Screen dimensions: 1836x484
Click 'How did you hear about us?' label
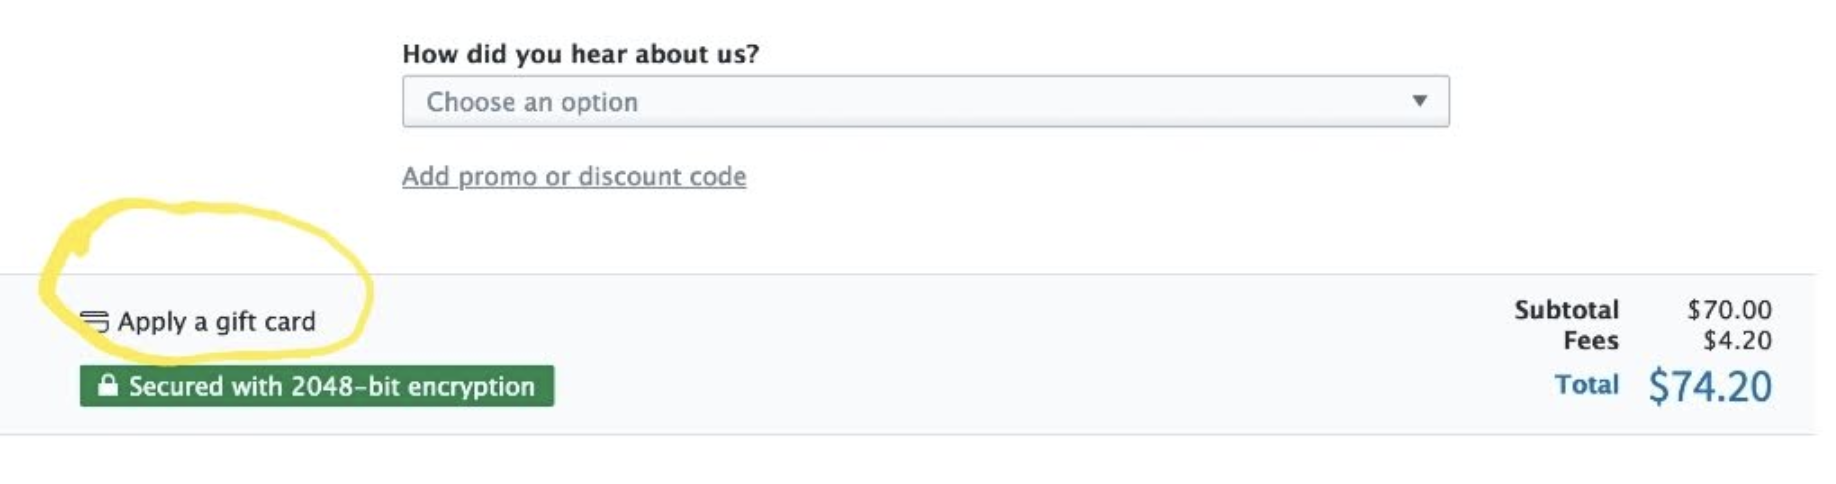pyautogui.click(x=580, y=54)
